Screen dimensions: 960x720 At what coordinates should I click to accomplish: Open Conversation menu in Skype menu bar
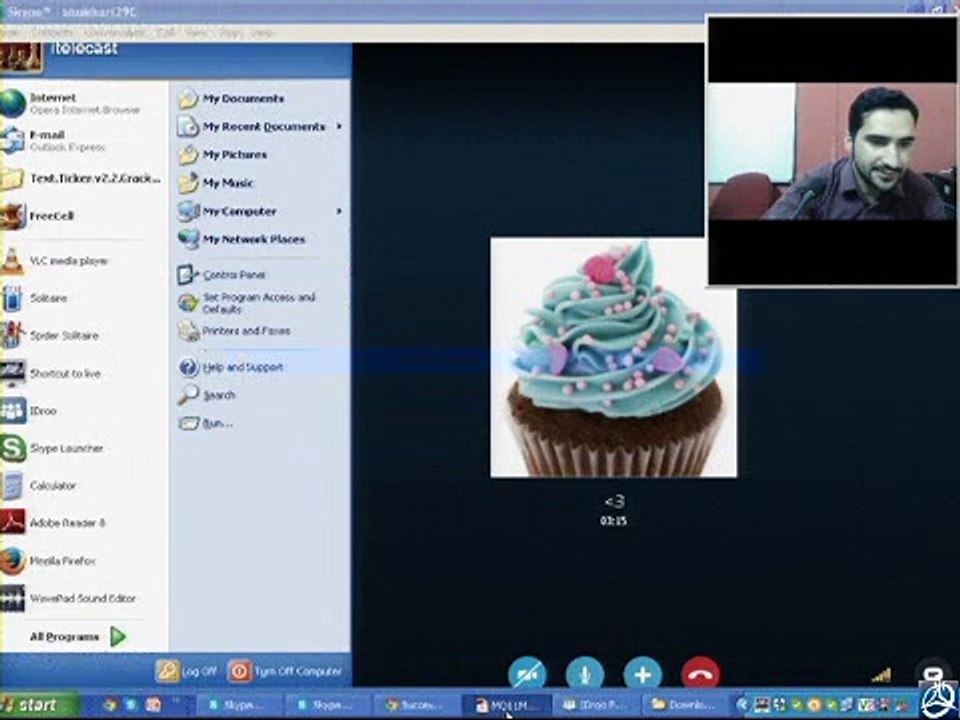click(x=116, y=33)
